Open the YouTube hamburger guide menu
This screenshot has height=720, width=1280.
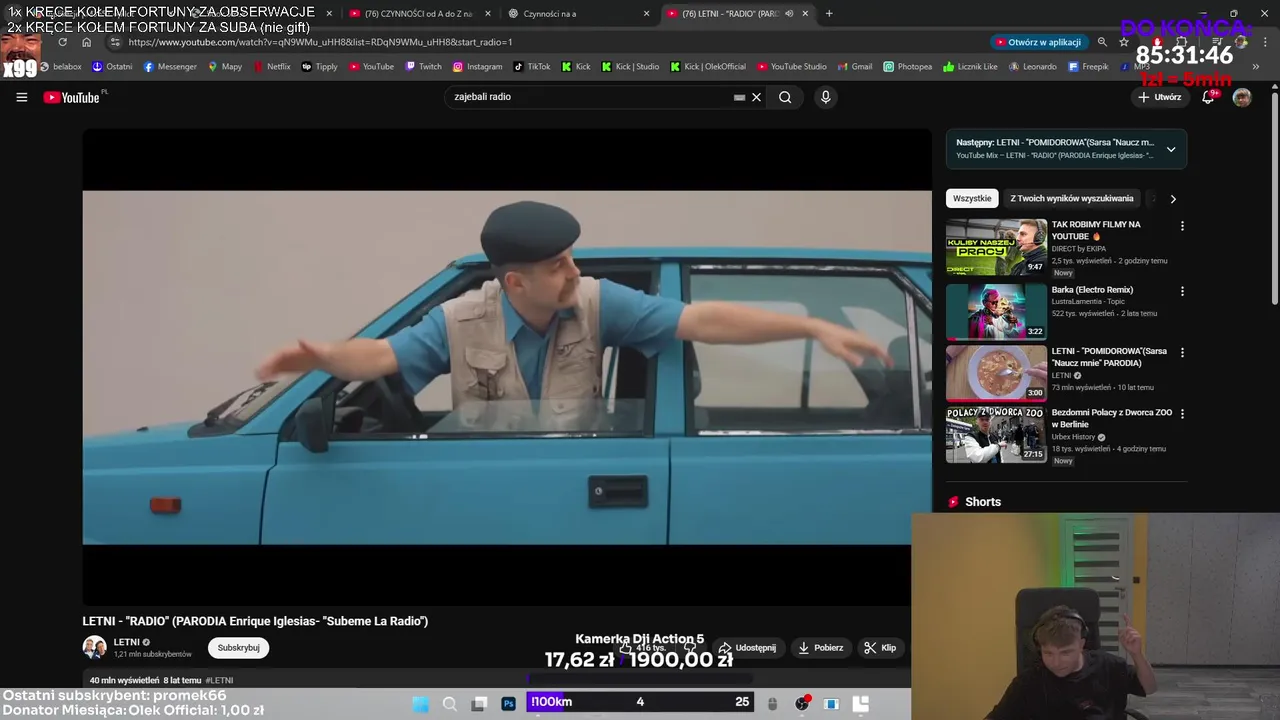[x=21, y=97]
